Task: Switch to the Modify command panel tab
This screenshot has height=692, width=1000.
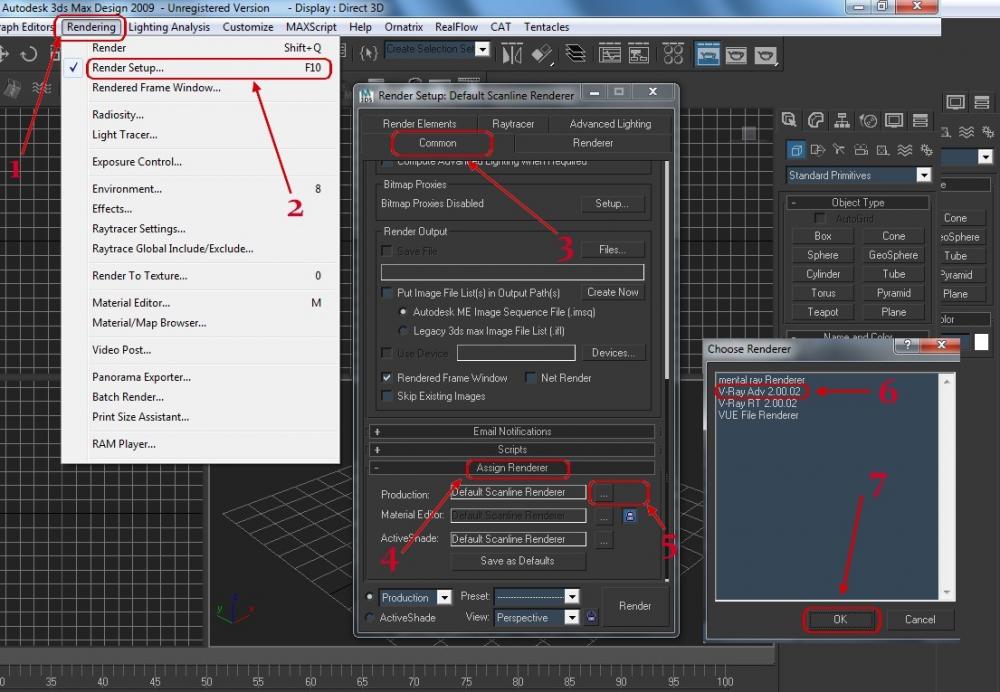Action: [816, 119]
